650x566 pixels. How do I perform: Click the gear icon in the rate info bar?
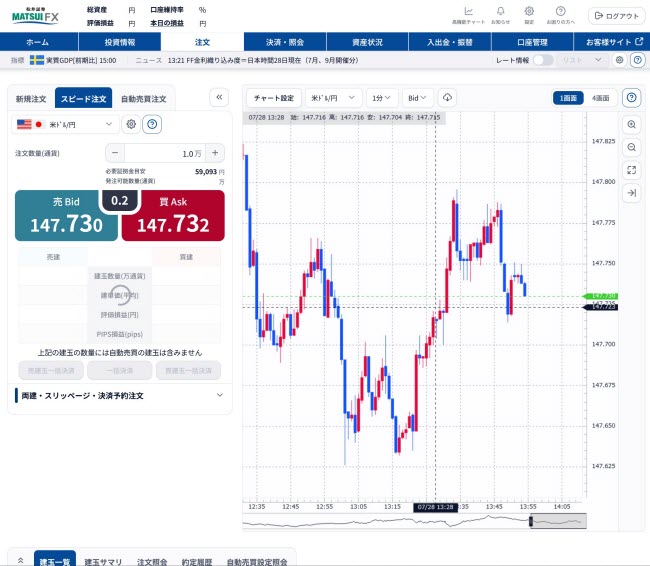(619, 60)
